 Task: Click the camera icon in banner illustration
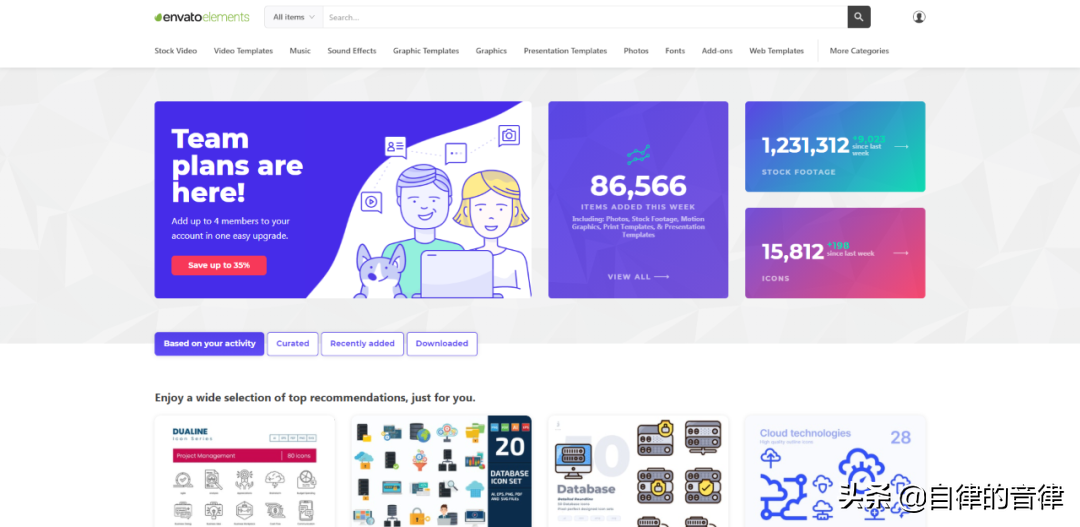click(509, 136)
